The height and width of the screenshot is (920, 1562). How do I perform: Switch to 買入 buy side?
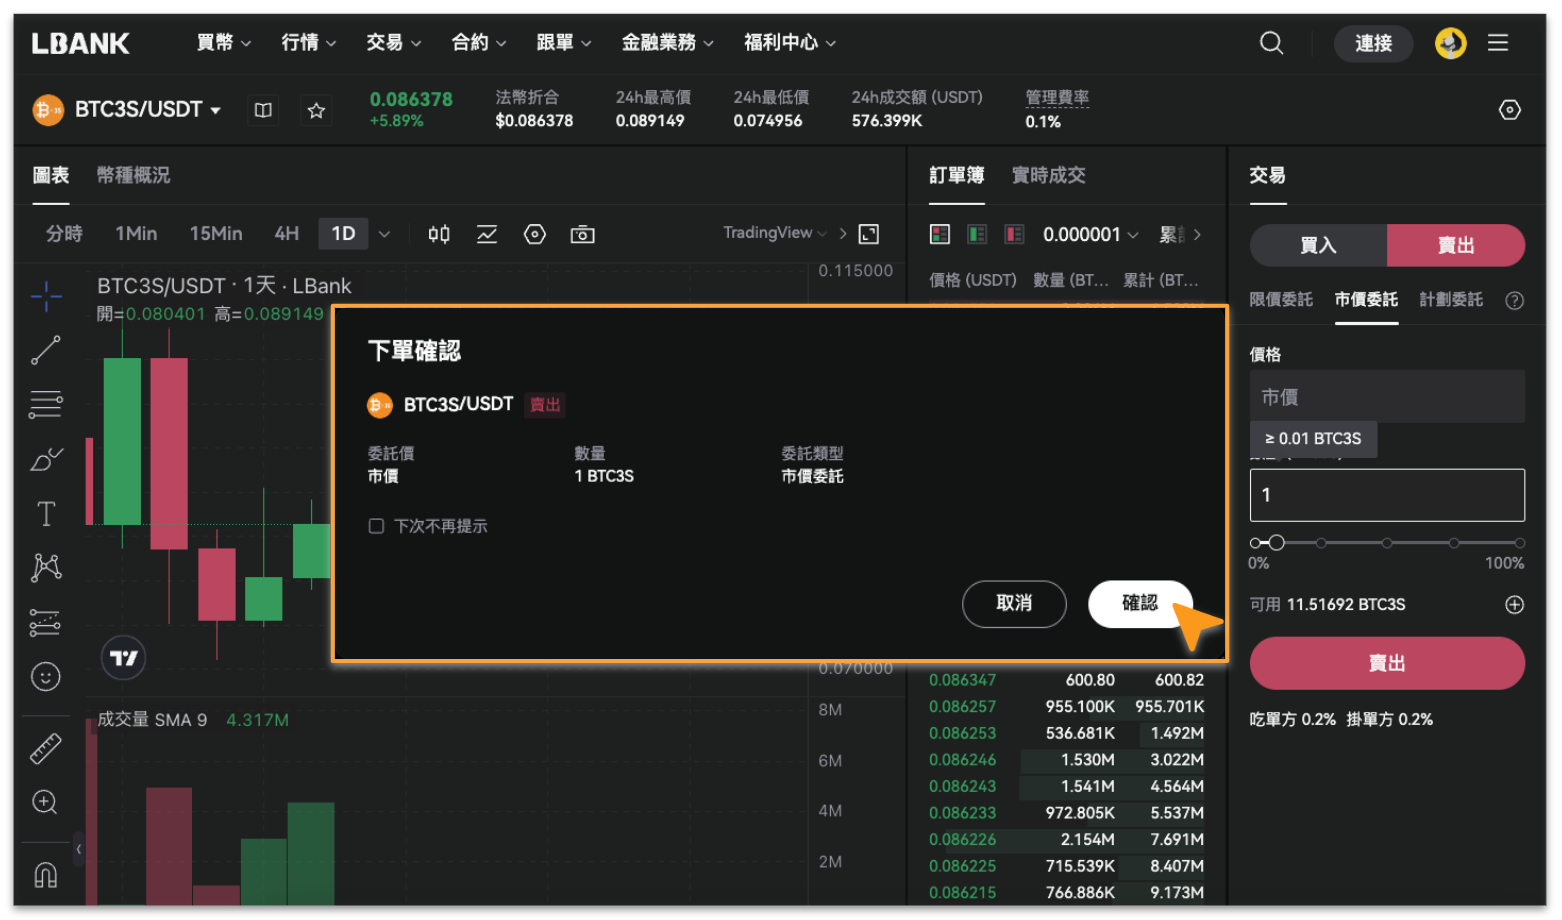coord(1318,245)
